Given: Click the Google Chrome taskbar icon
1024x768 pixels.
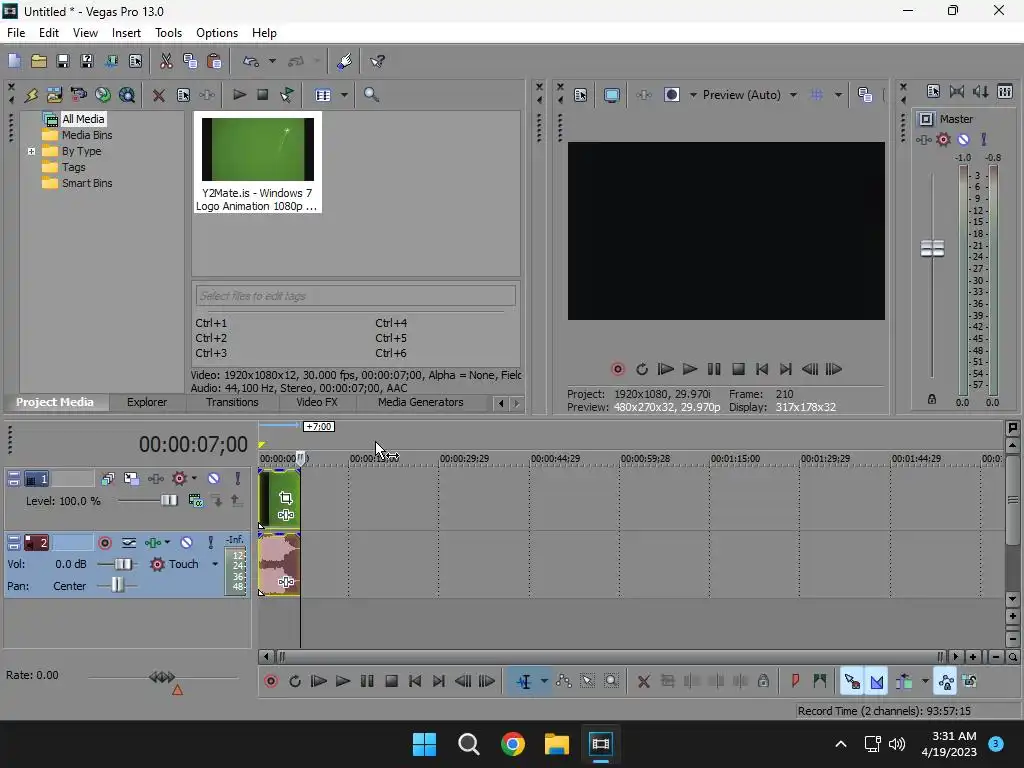Looking at the screenshot, I should [x=513, y=744].
